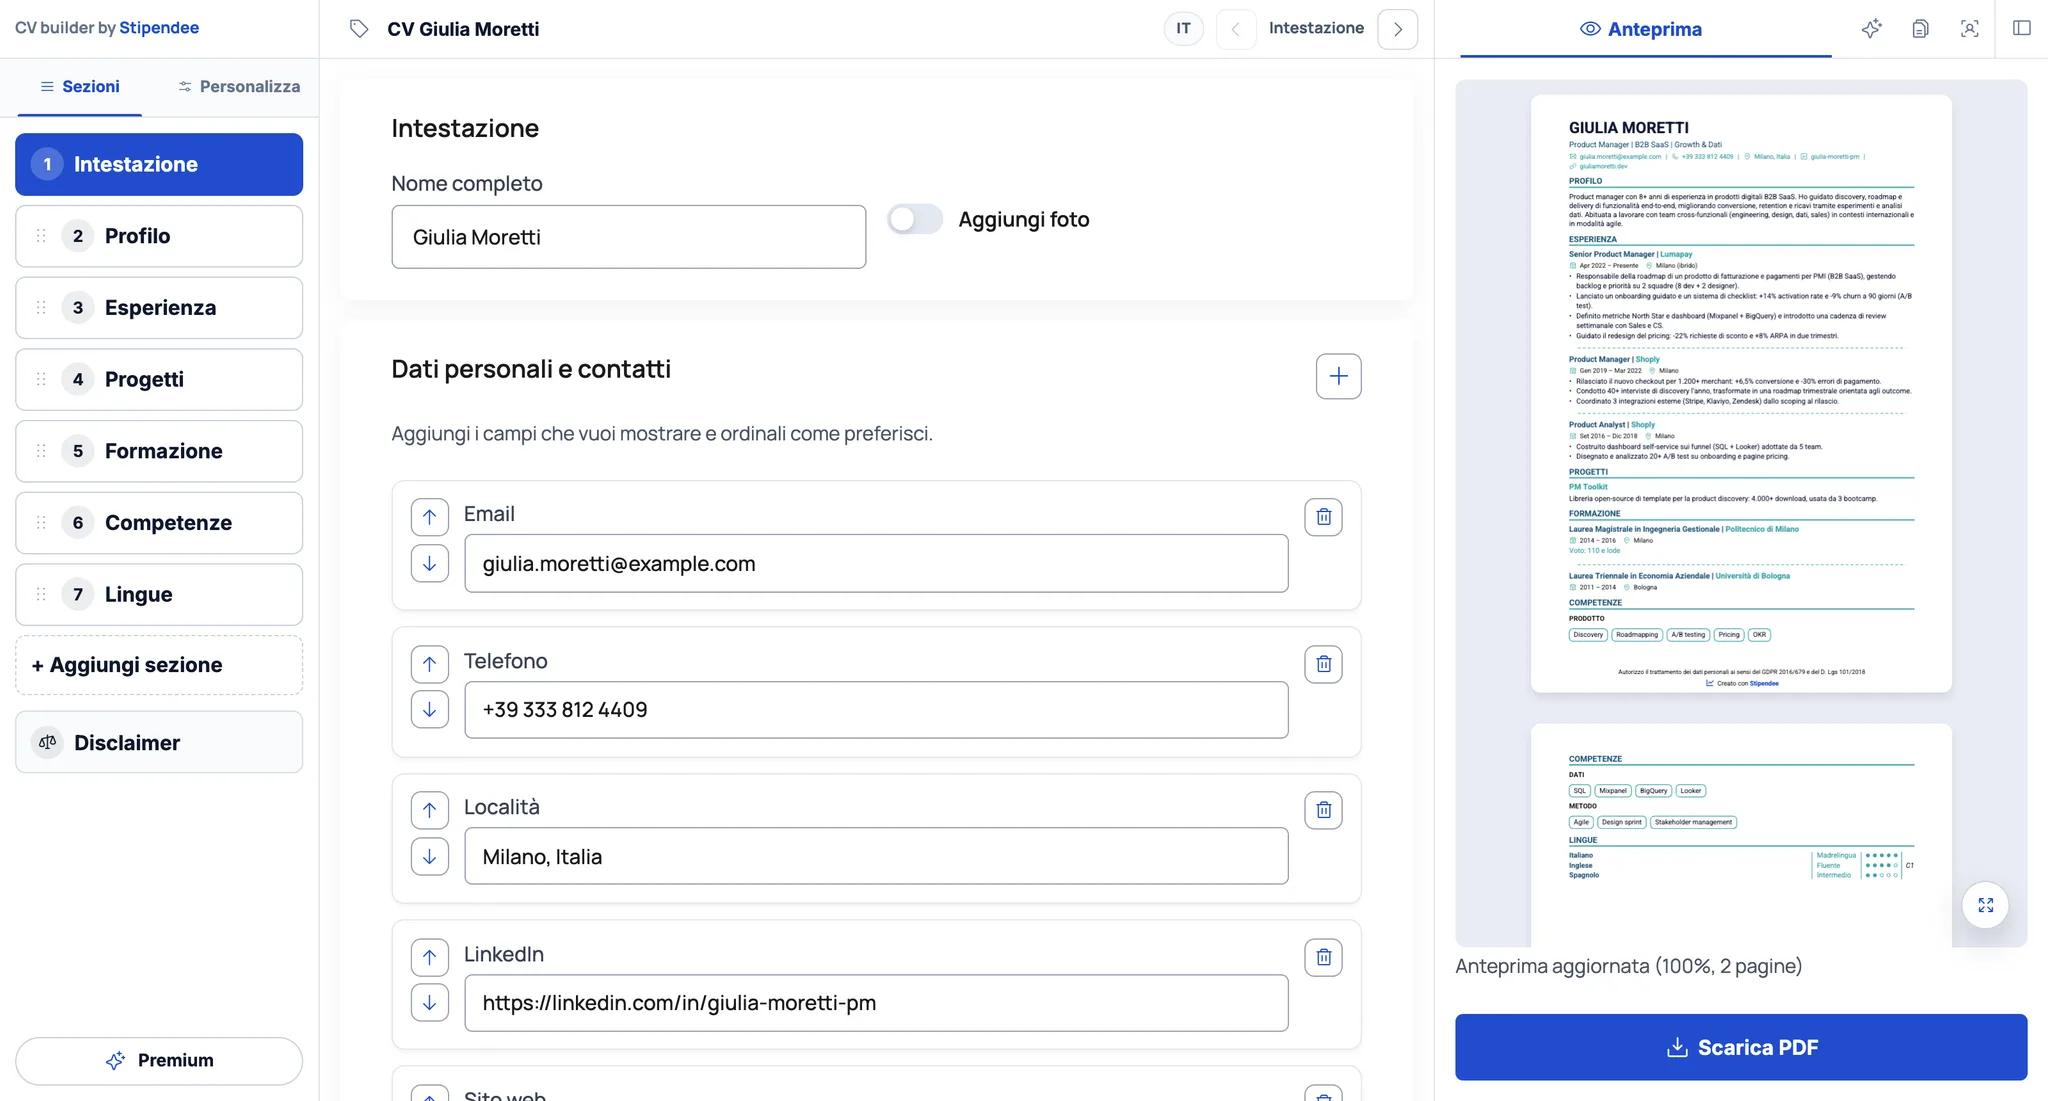Open the Competenze section
This screenshot has height=1101, width=2048.
click(x=159, y=523)
